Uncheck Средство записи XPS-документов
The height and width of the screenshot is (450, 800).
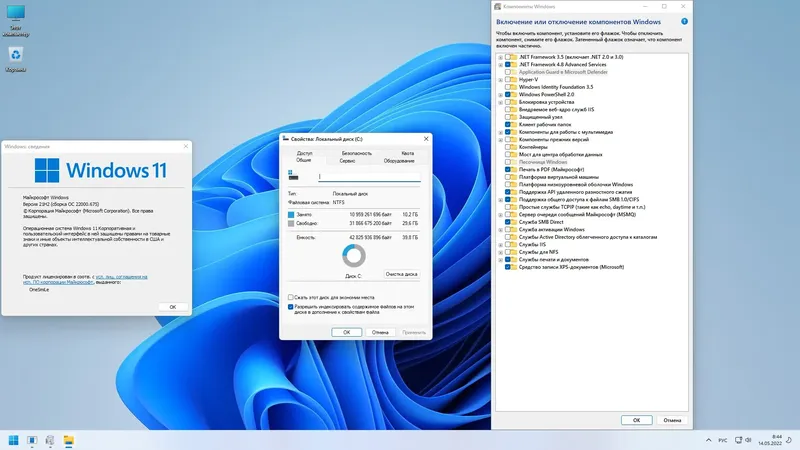pyautogui.click(x=508, y=267)
